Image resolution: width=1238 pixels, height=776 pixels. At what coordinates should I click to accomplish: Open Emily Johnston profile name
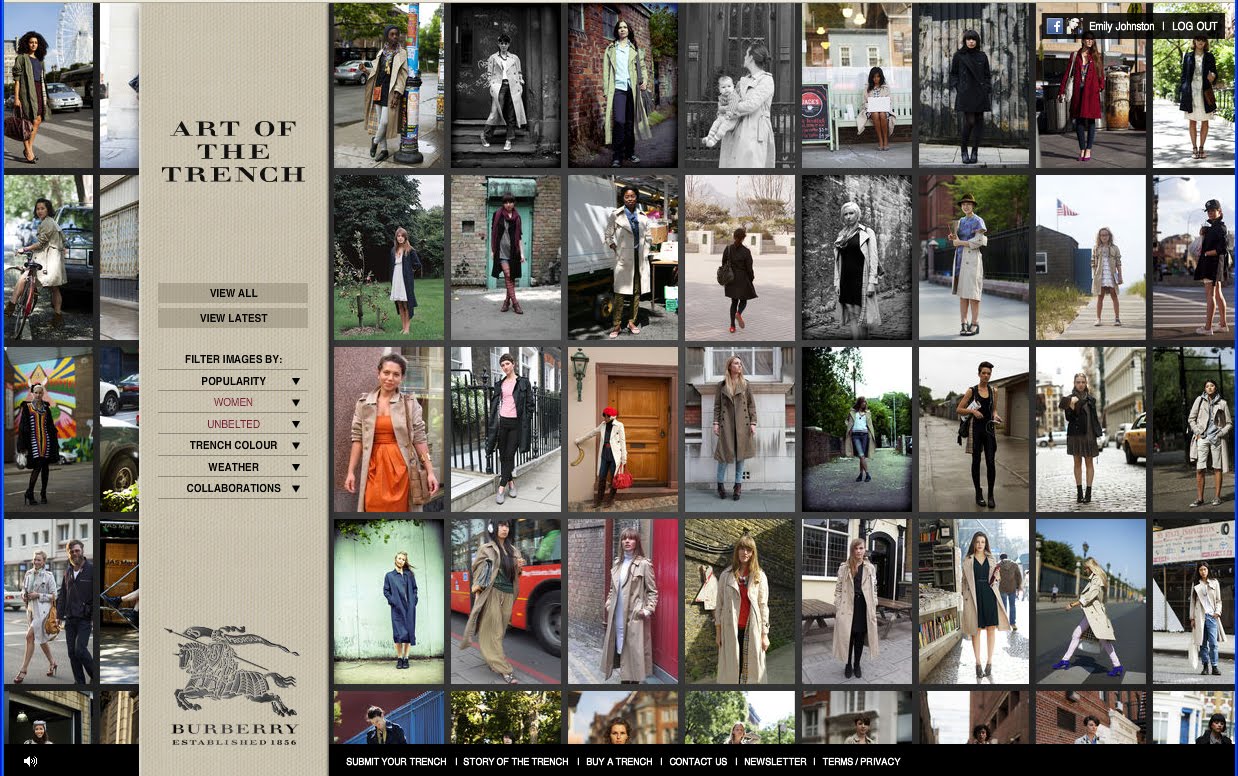1121,26
